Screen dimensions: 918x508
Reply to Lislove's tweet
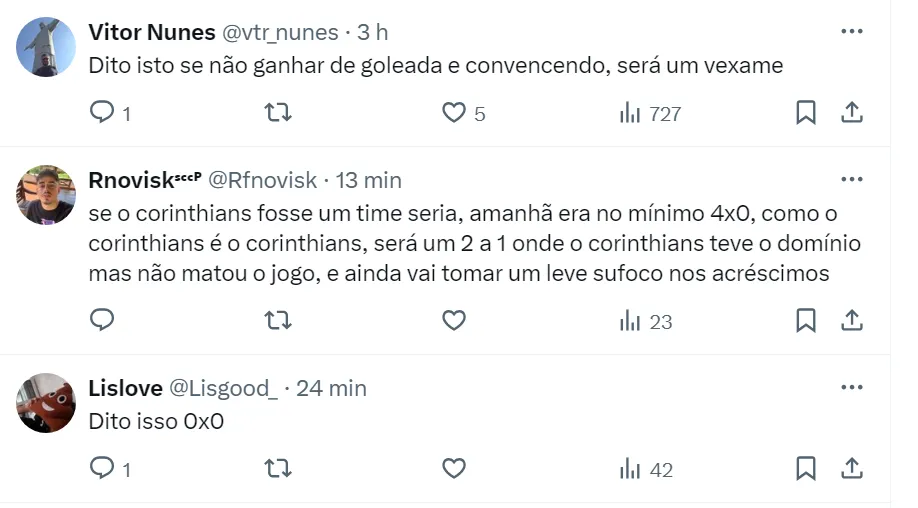click(x=102, y=468)
